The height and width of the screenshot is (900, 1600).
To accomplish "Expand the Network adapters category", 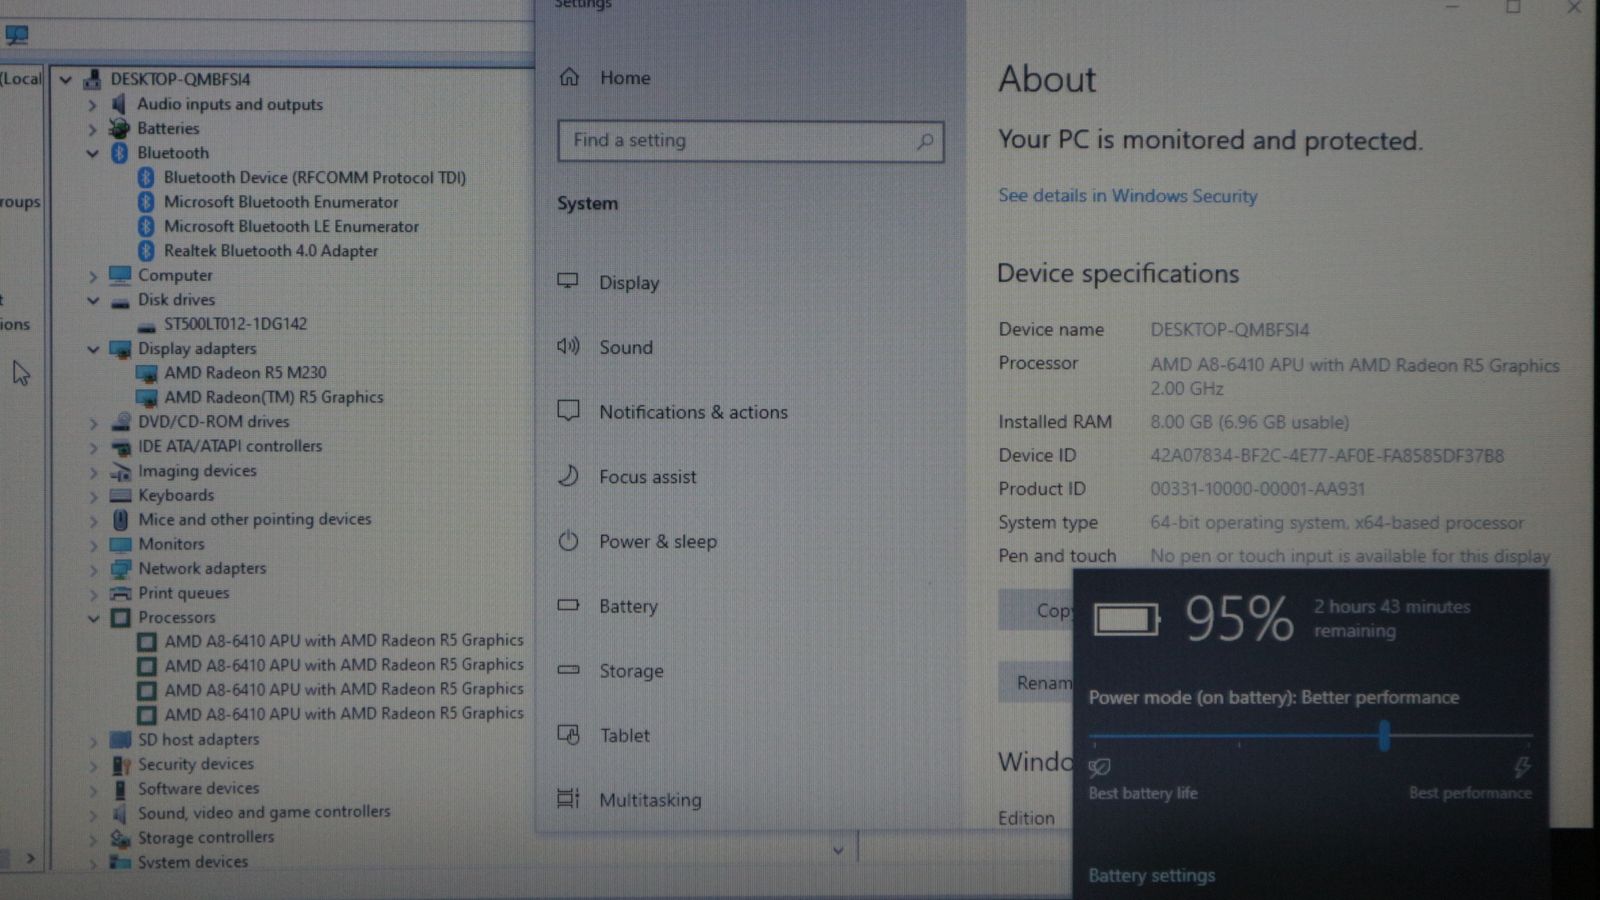I will coord(92,569).
